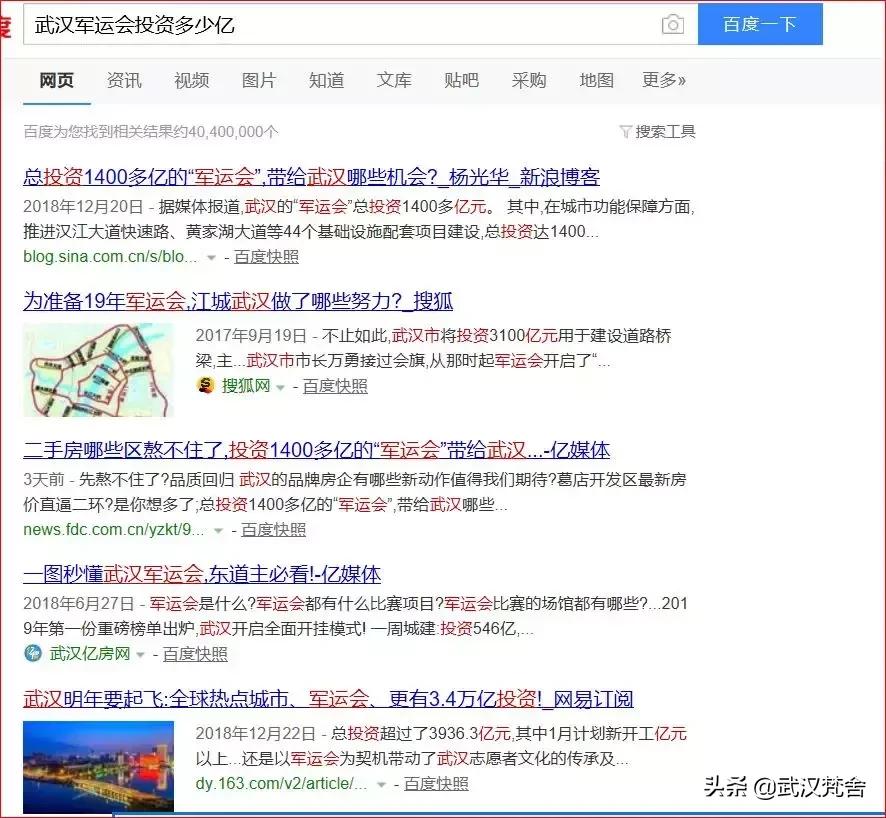Click the 武汉亿房网 source icon
The width and height of the screenshot is (886, 818).
[33, 654]
